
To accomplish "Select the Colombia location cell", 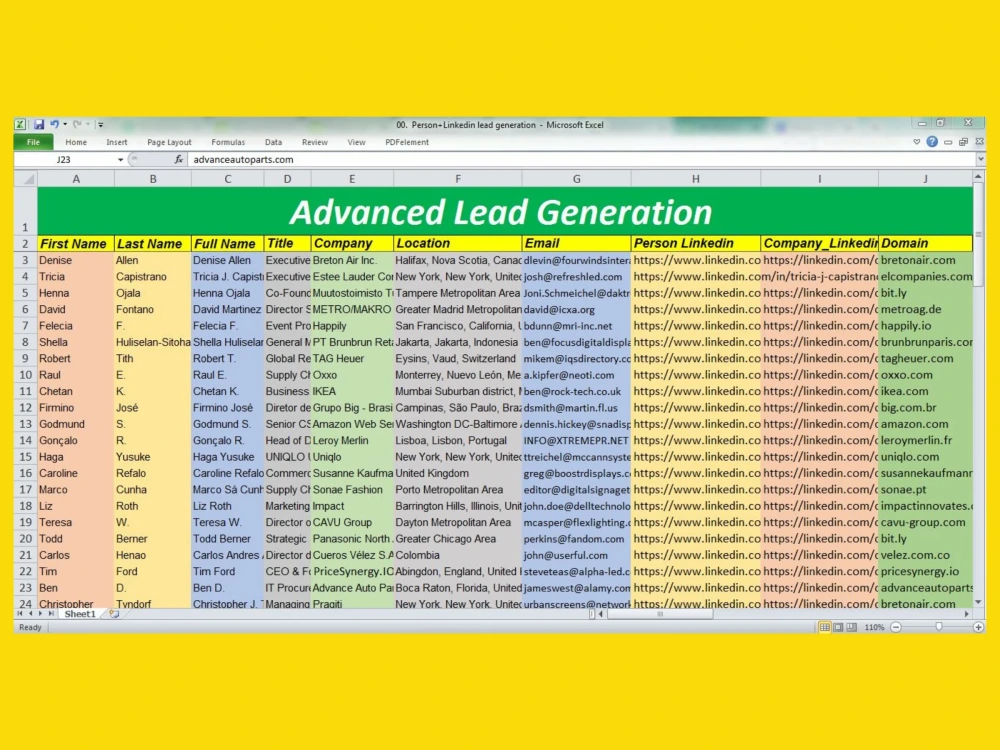I will click(x=457, y=555).
